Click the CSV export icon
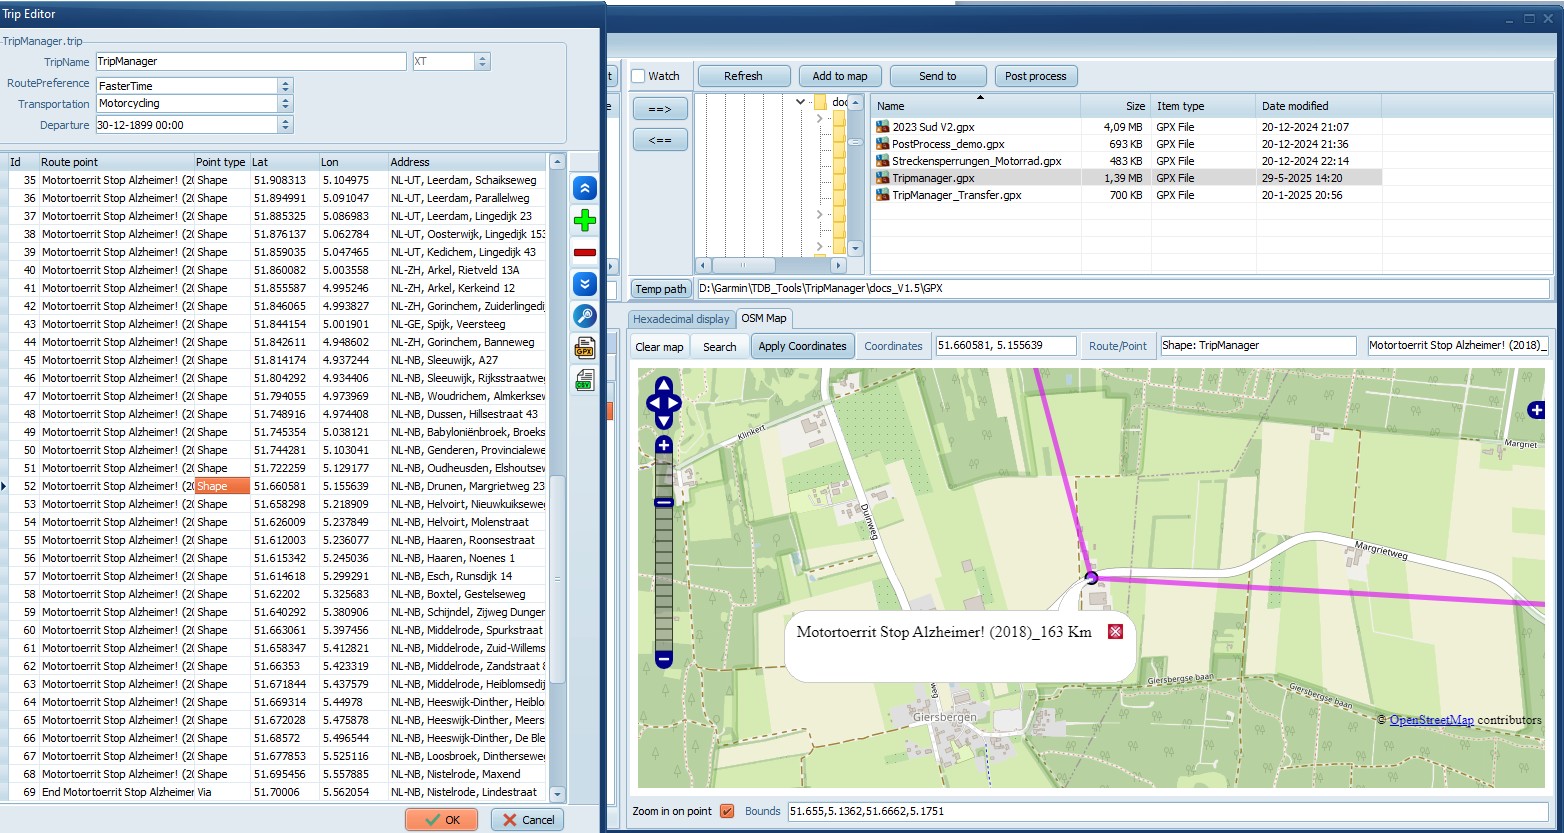1564x833 pixels. [x=585, y=380]
